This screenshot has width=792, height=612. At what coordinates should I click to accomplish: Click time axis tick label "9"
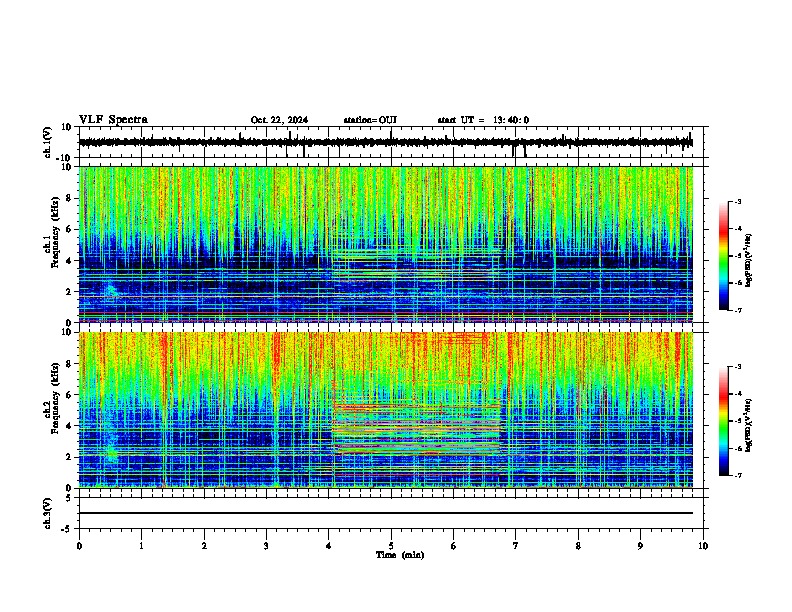click(x=640, y=546)
